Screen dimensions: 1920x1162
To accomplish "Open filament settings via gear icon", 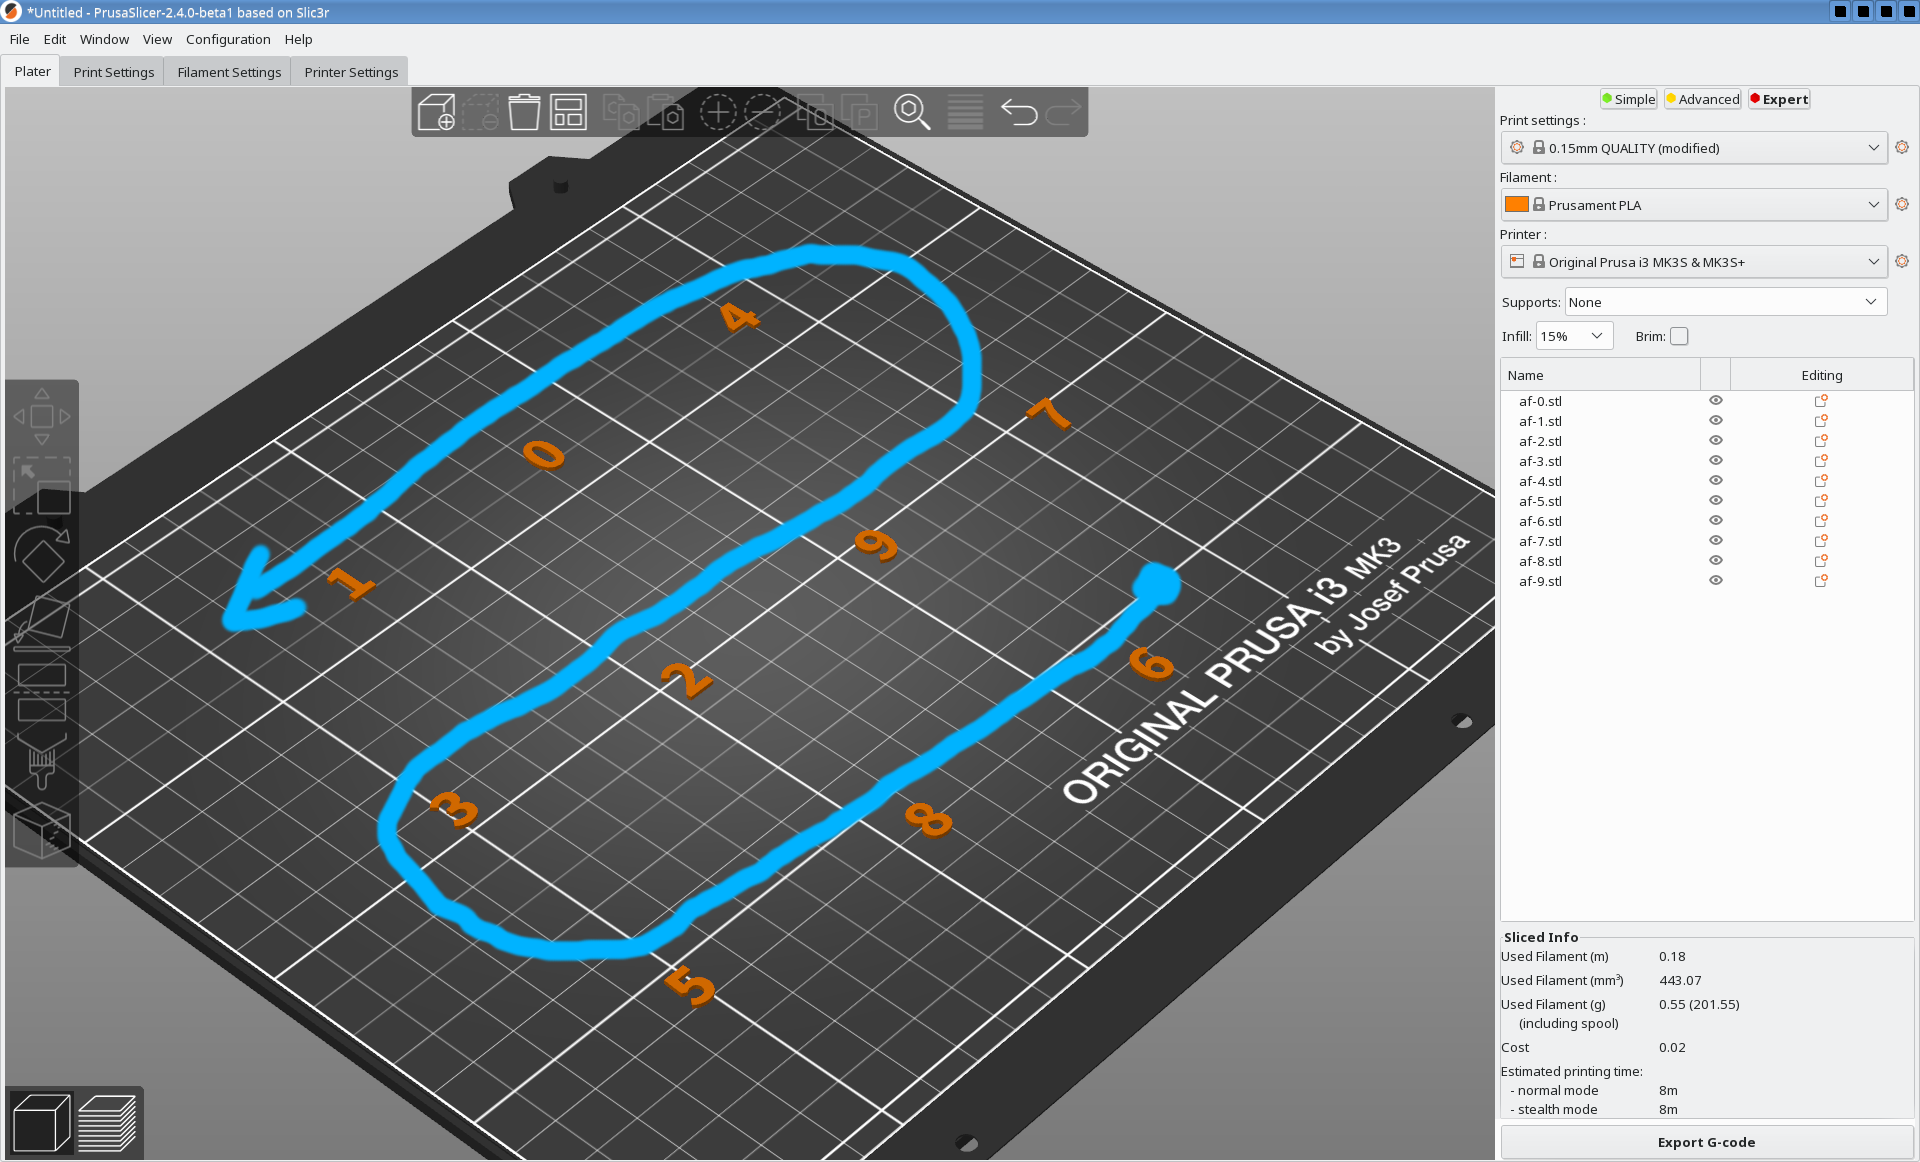I will tap(1902, 205).
